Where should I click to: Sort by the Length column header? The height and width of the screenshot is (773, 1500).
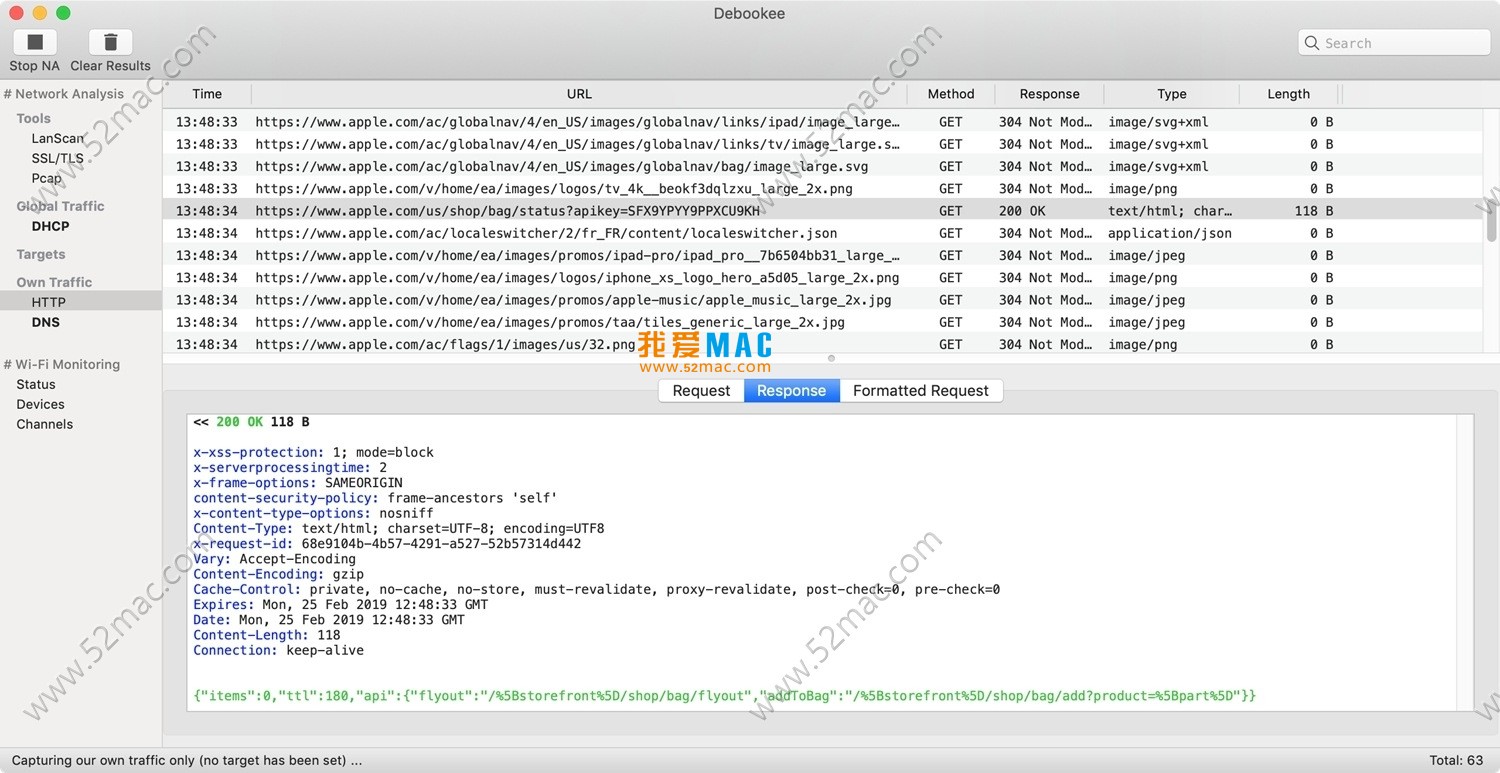[1288, 94]
